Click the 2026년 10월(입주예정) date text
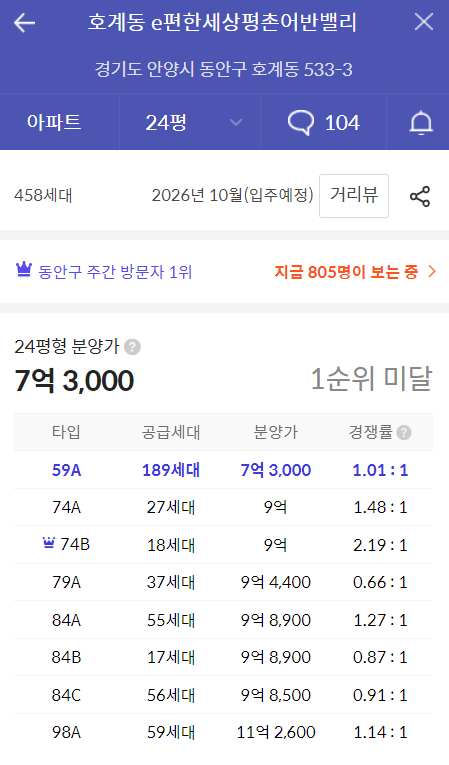Viewport: 449px width, 765px height. (232, 195)
